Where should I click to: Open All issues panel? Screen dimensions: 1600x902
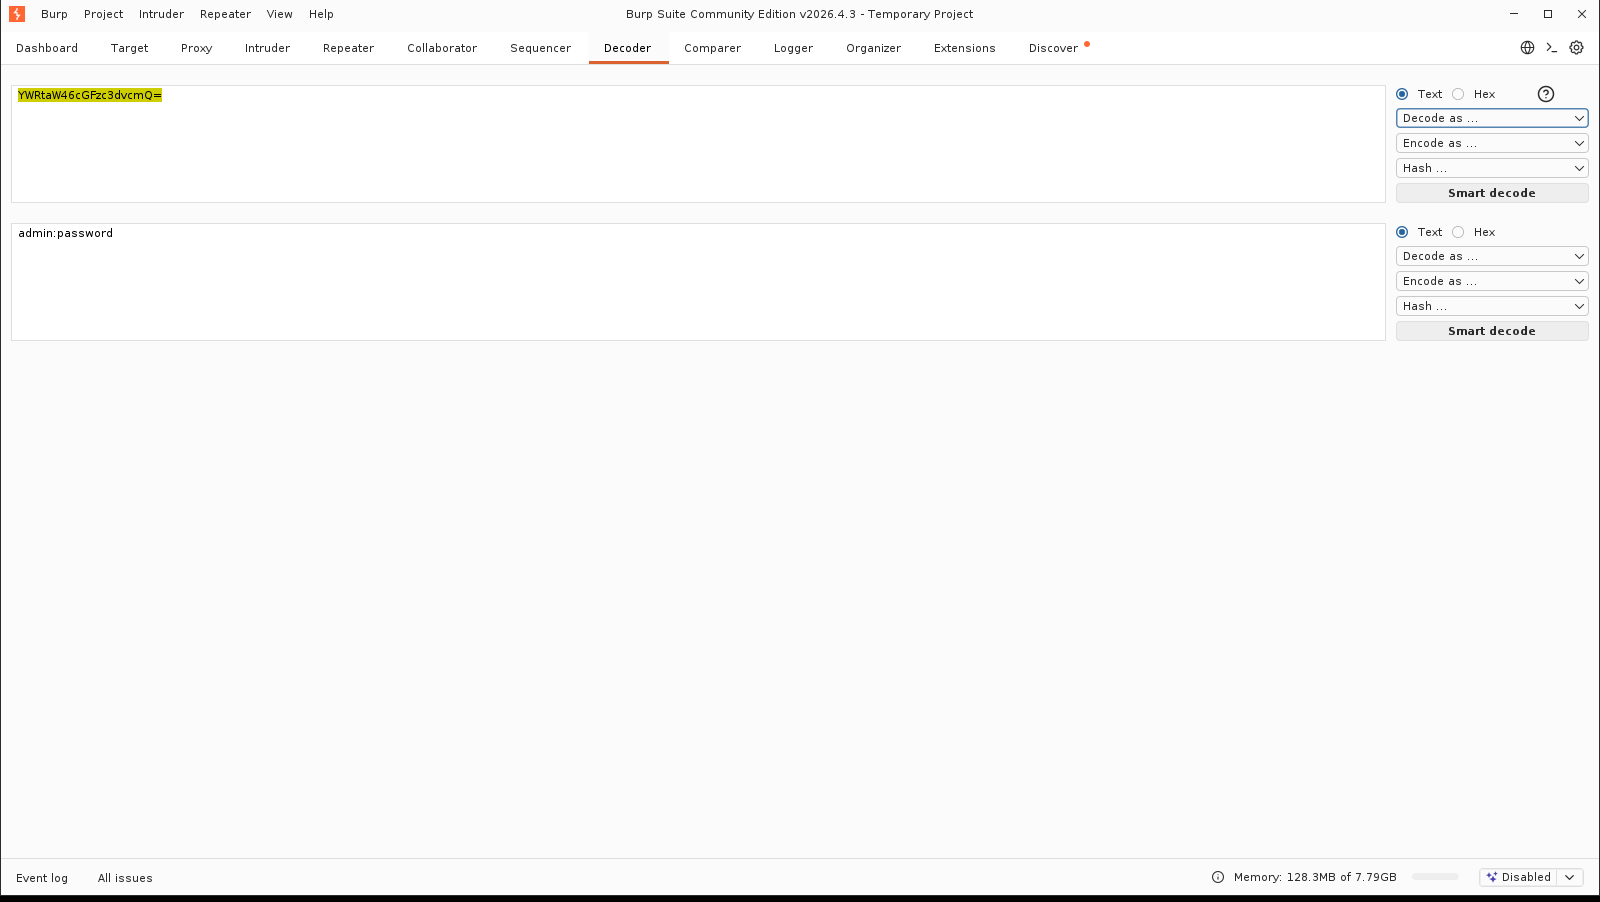[125, 878]
